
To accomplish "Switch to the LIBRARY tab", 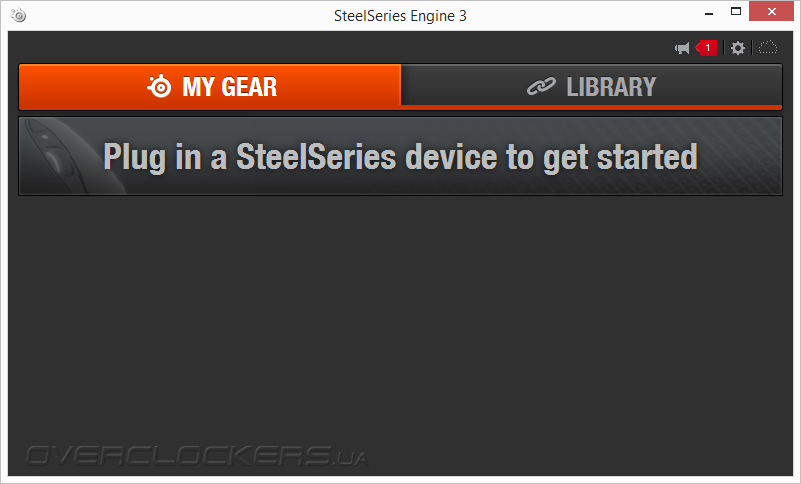I will pyautogui.click(x=590, y=86).
